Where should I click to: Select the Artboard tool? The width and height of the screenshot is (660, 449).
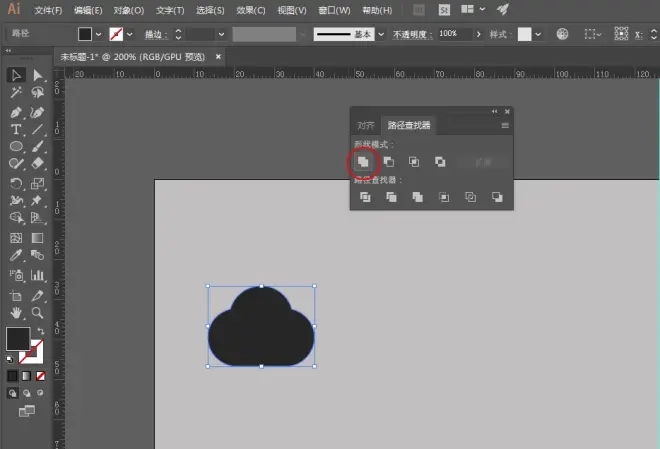[16, 296]
